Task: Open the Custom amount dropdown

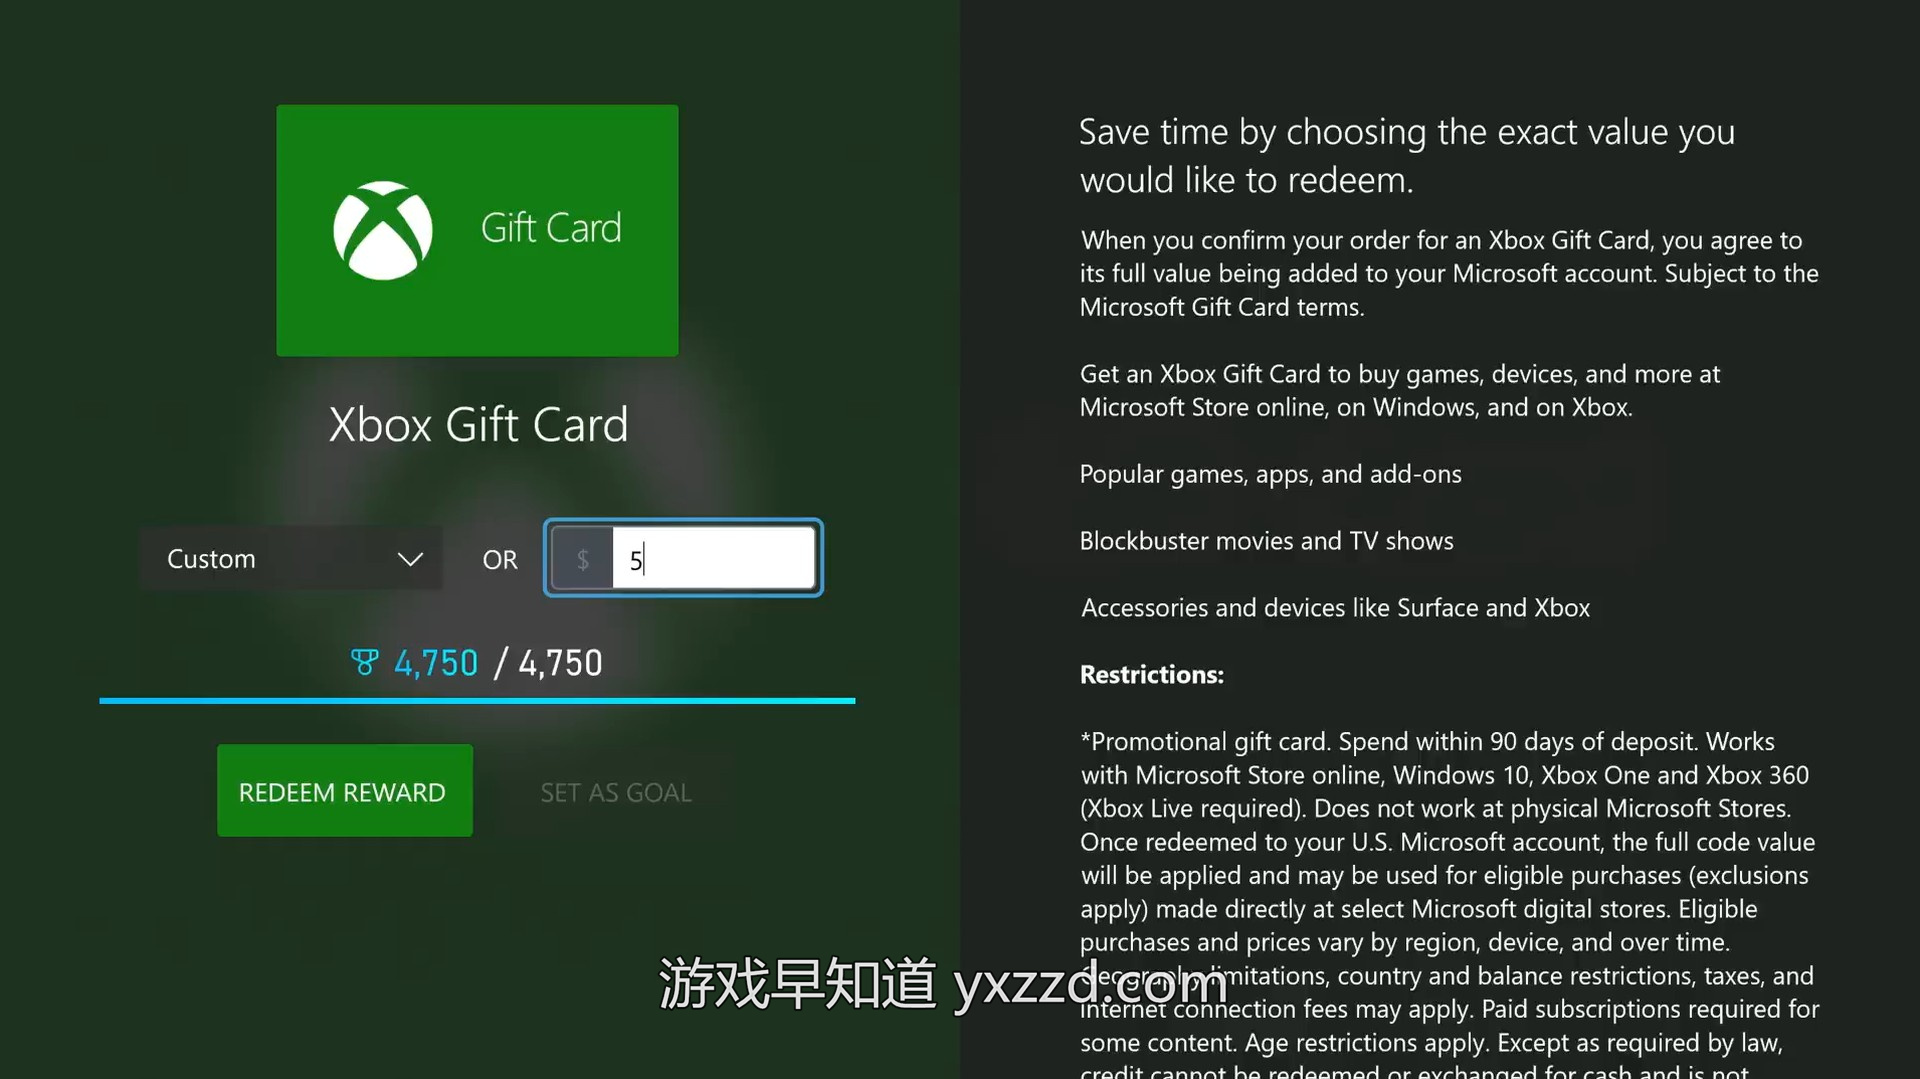Action: pos(290,558)
